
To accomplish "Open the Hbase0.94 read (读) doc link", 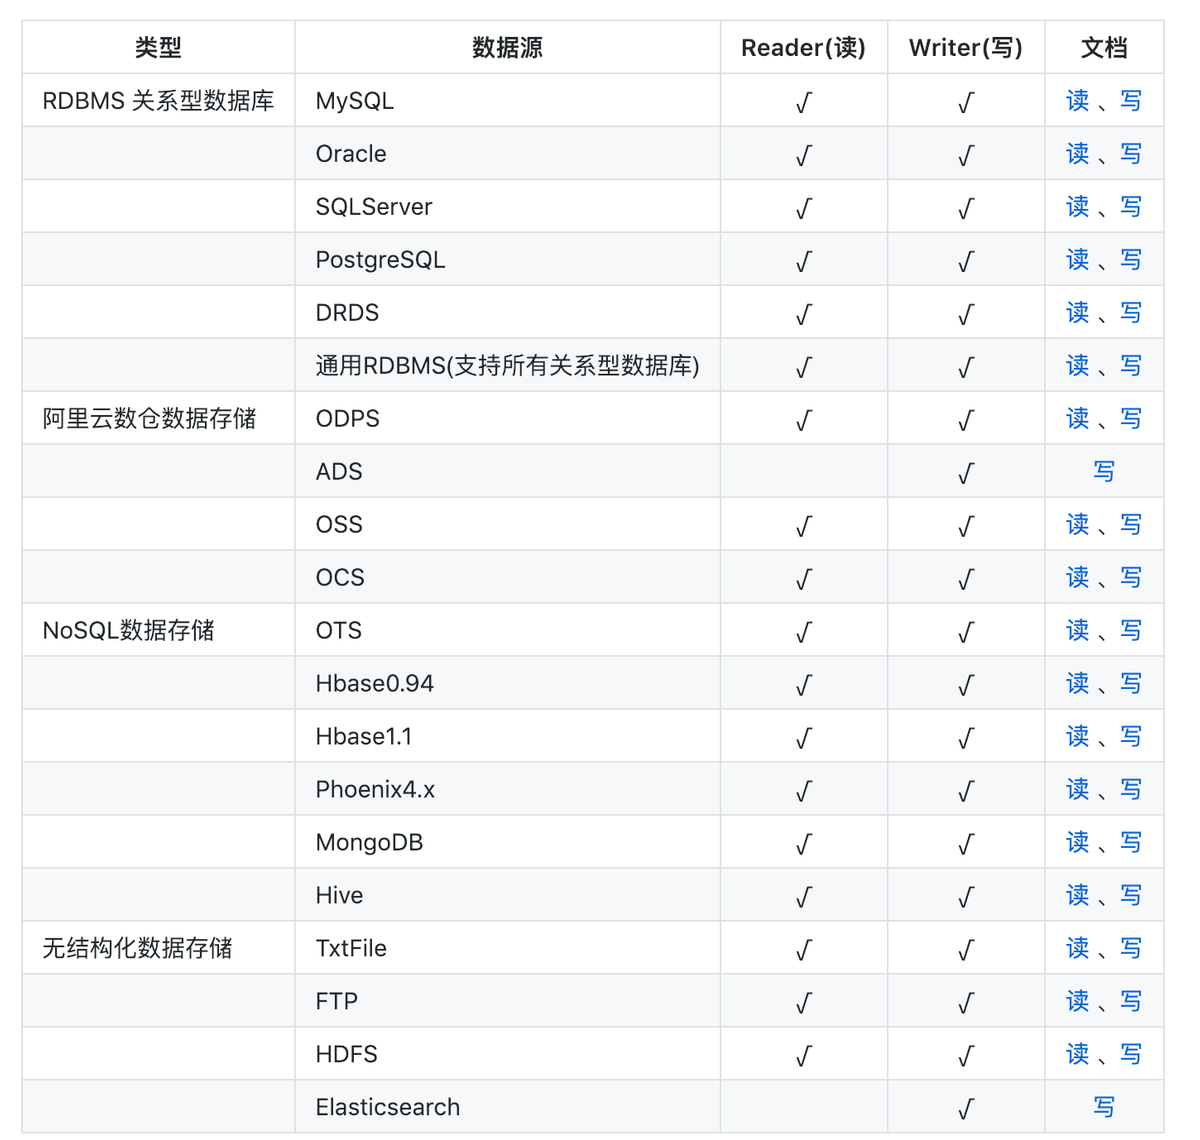I will click(x=1077, y=684).
